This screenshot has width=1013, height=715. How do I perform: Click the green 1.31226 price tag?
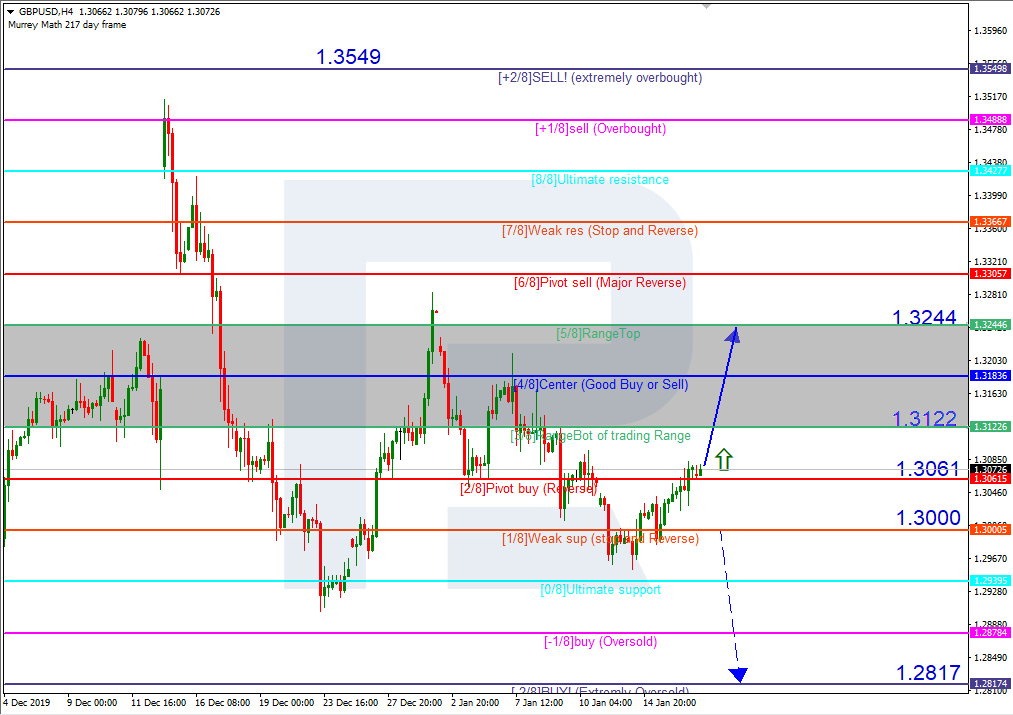click(990, 426)
